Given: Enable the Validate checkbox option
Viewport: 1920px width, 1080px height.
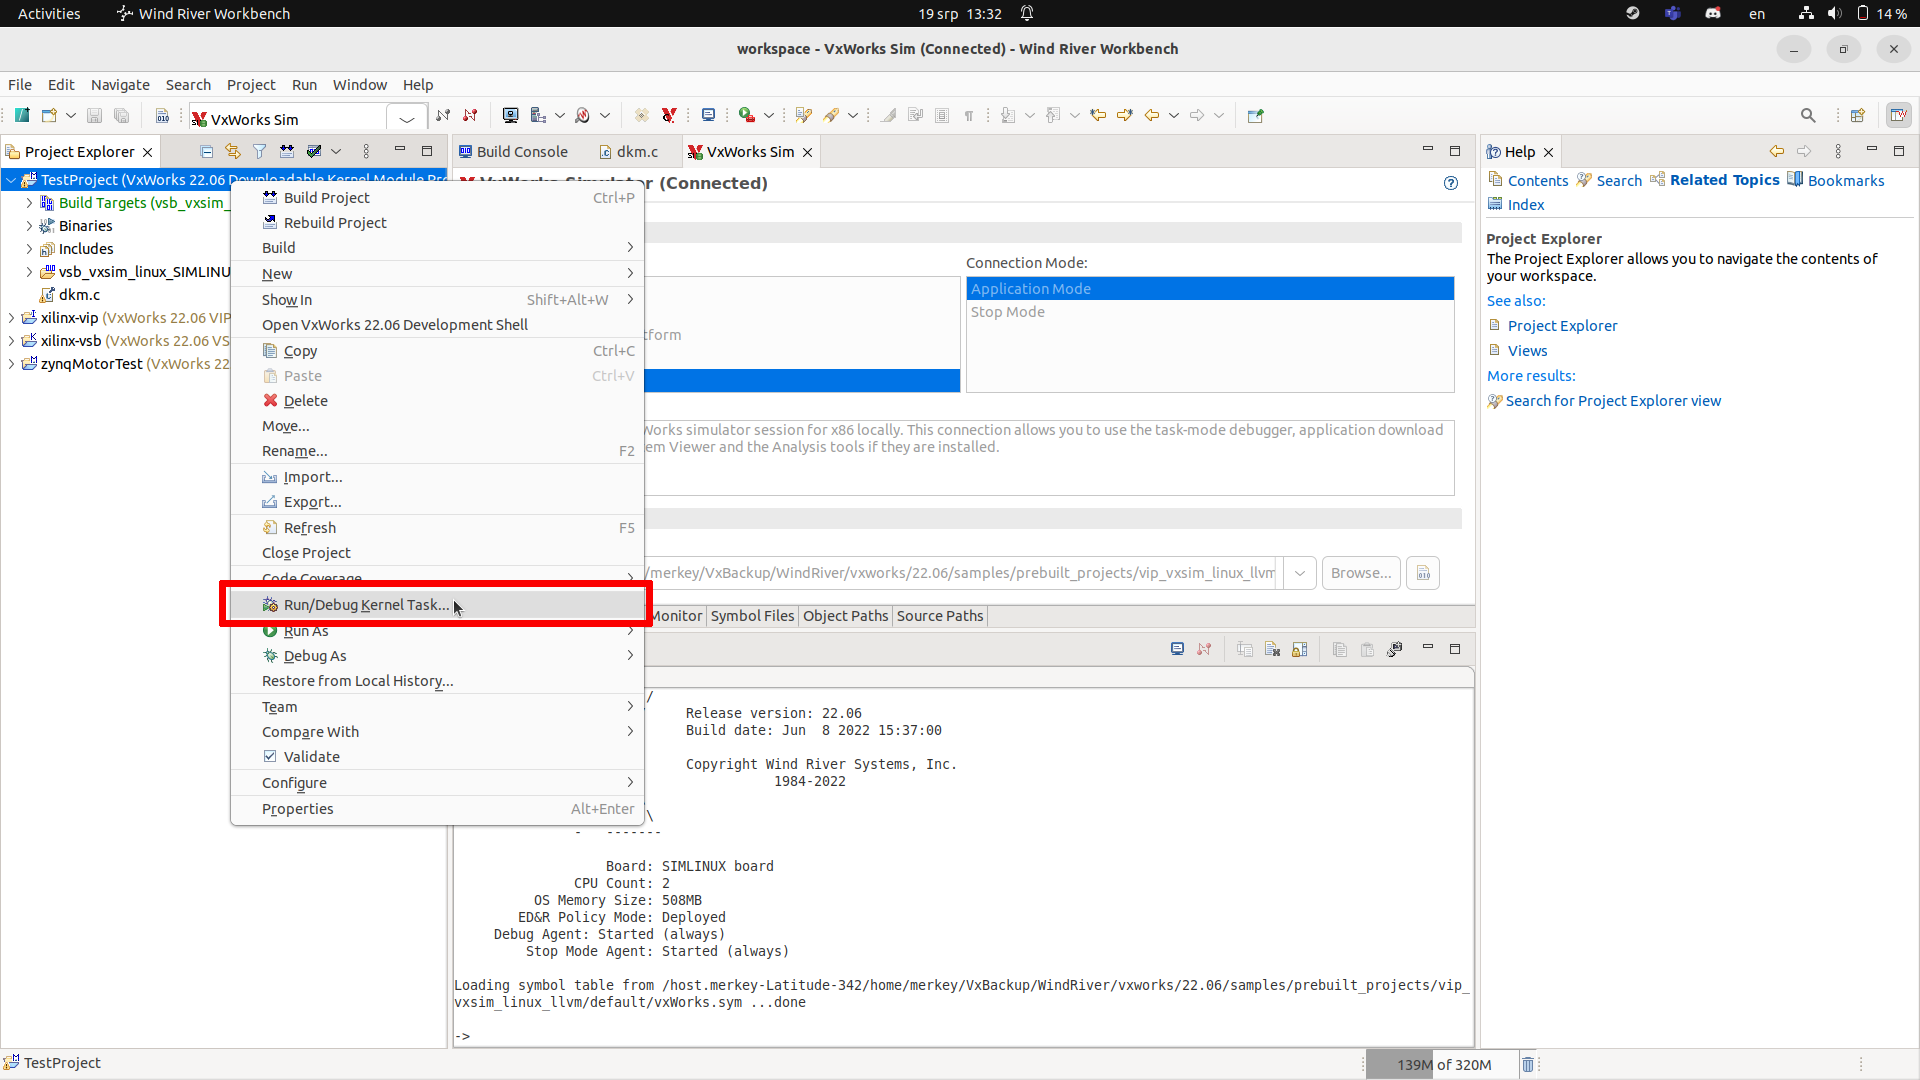Looking at the screenshot, I should coord(270,756).
